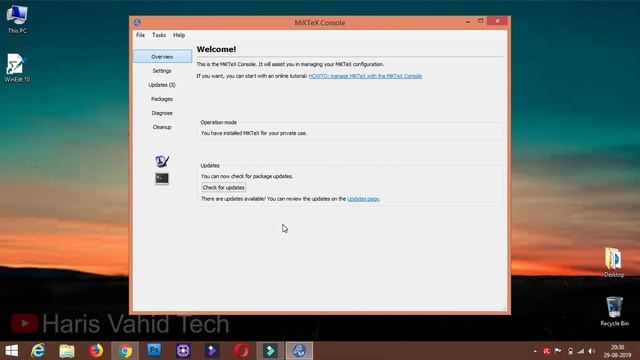Click the MiKTeX Console title bar icon

[138, 22]
